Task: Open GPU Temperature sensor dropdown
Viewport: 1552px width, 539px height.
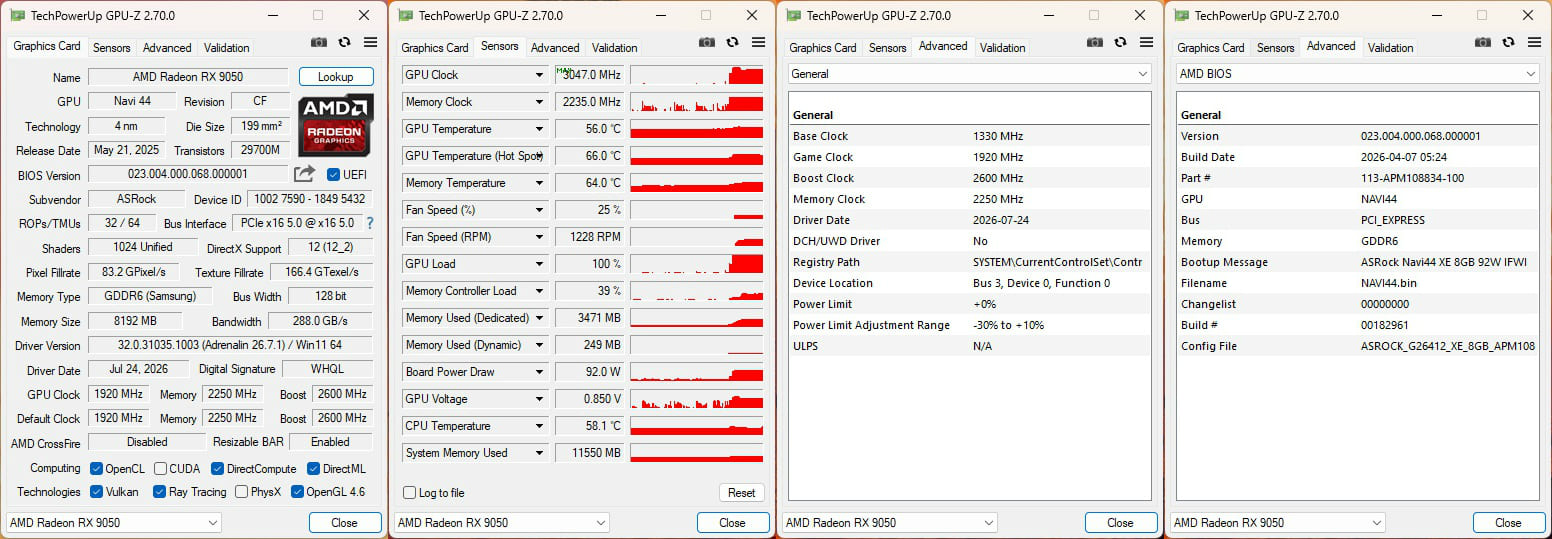Action: click(539, 129)
